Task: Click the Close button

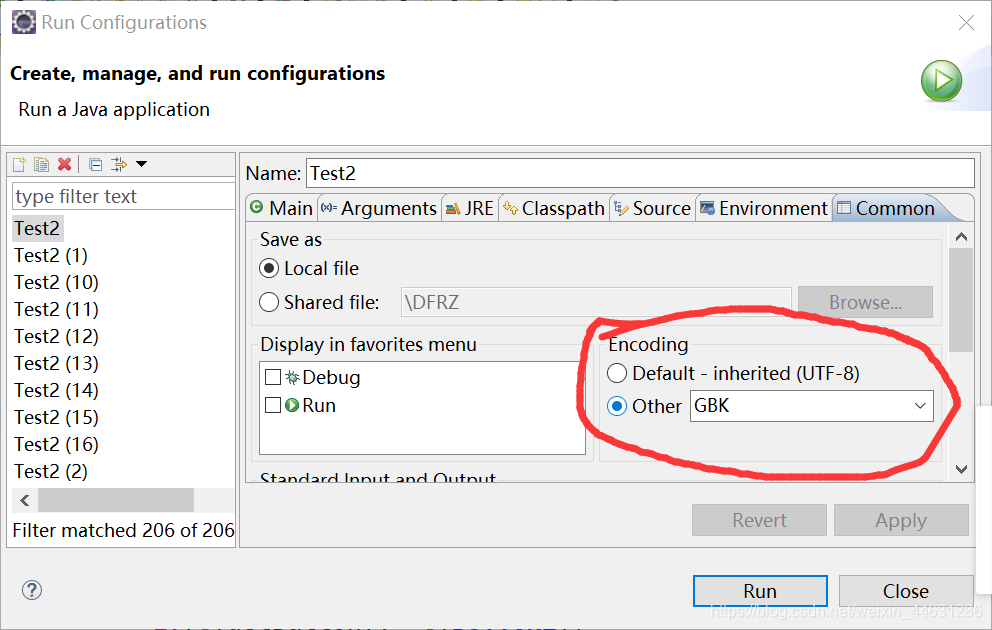Action: [x=906, y=591]
